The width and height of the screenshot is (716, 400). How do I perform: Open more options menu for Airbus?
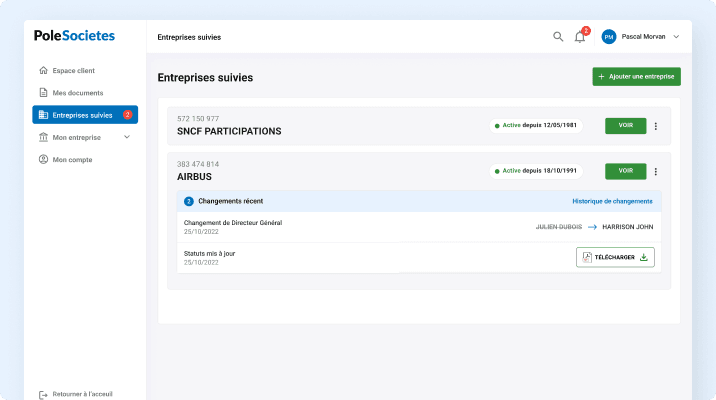click(x=656, y=172)
